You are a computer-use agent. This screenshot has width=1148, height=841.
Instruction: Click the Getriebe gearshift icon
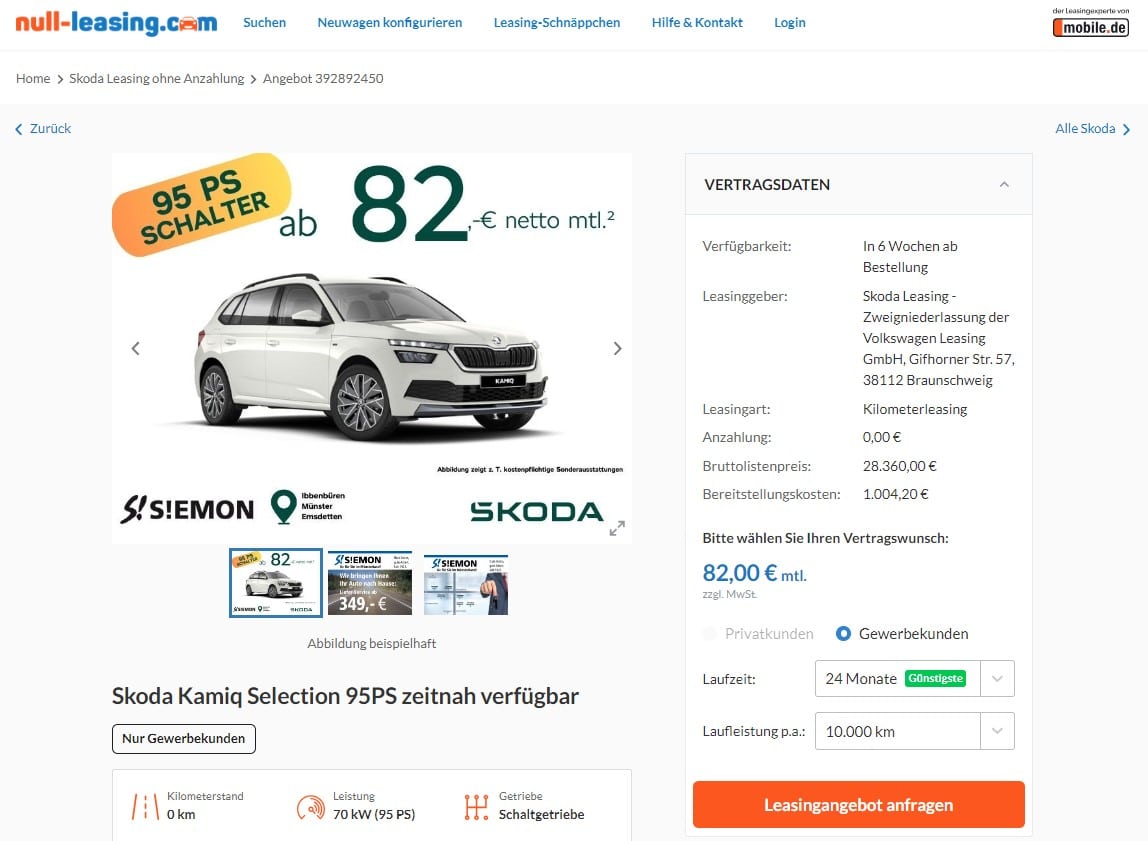476,807
